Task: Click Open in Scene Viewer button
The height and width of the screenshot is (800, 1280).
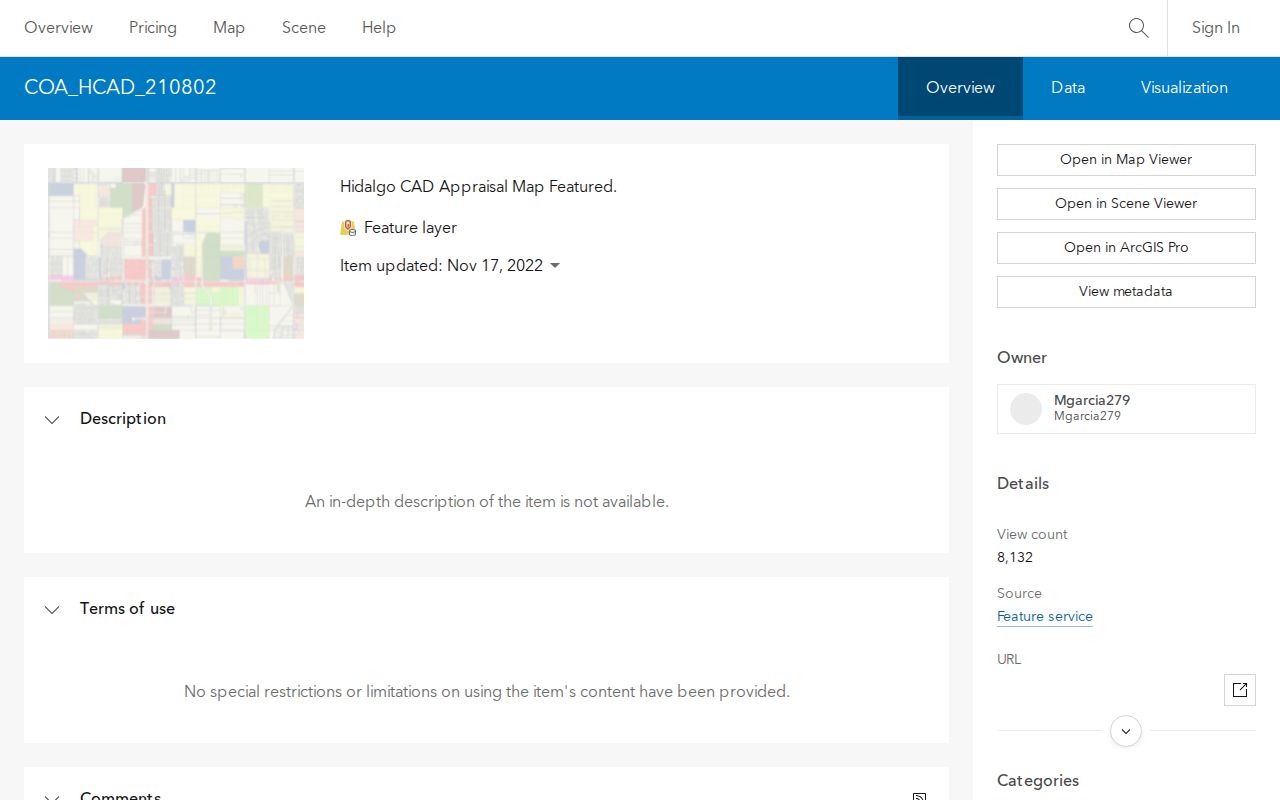Action: tap(1126, 204)
